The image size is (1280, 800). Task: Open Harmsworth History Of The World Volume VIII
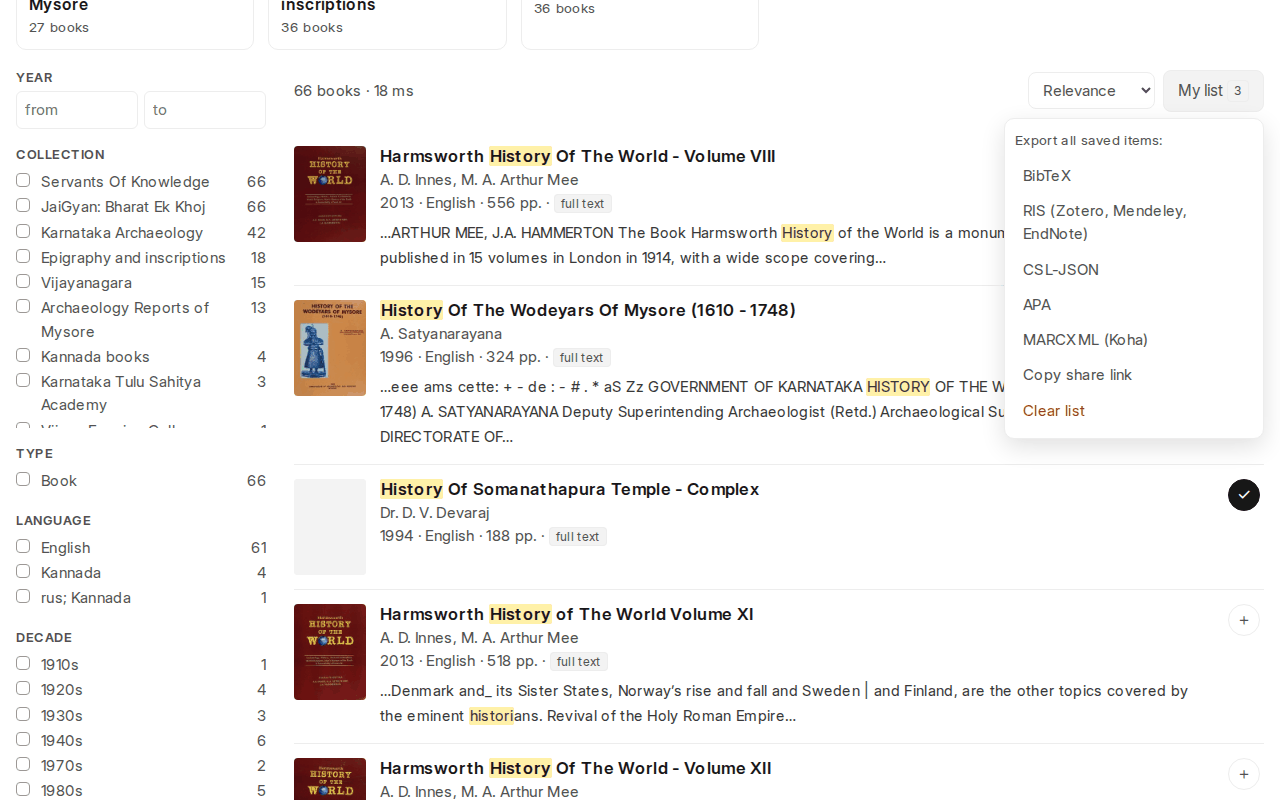578,156
